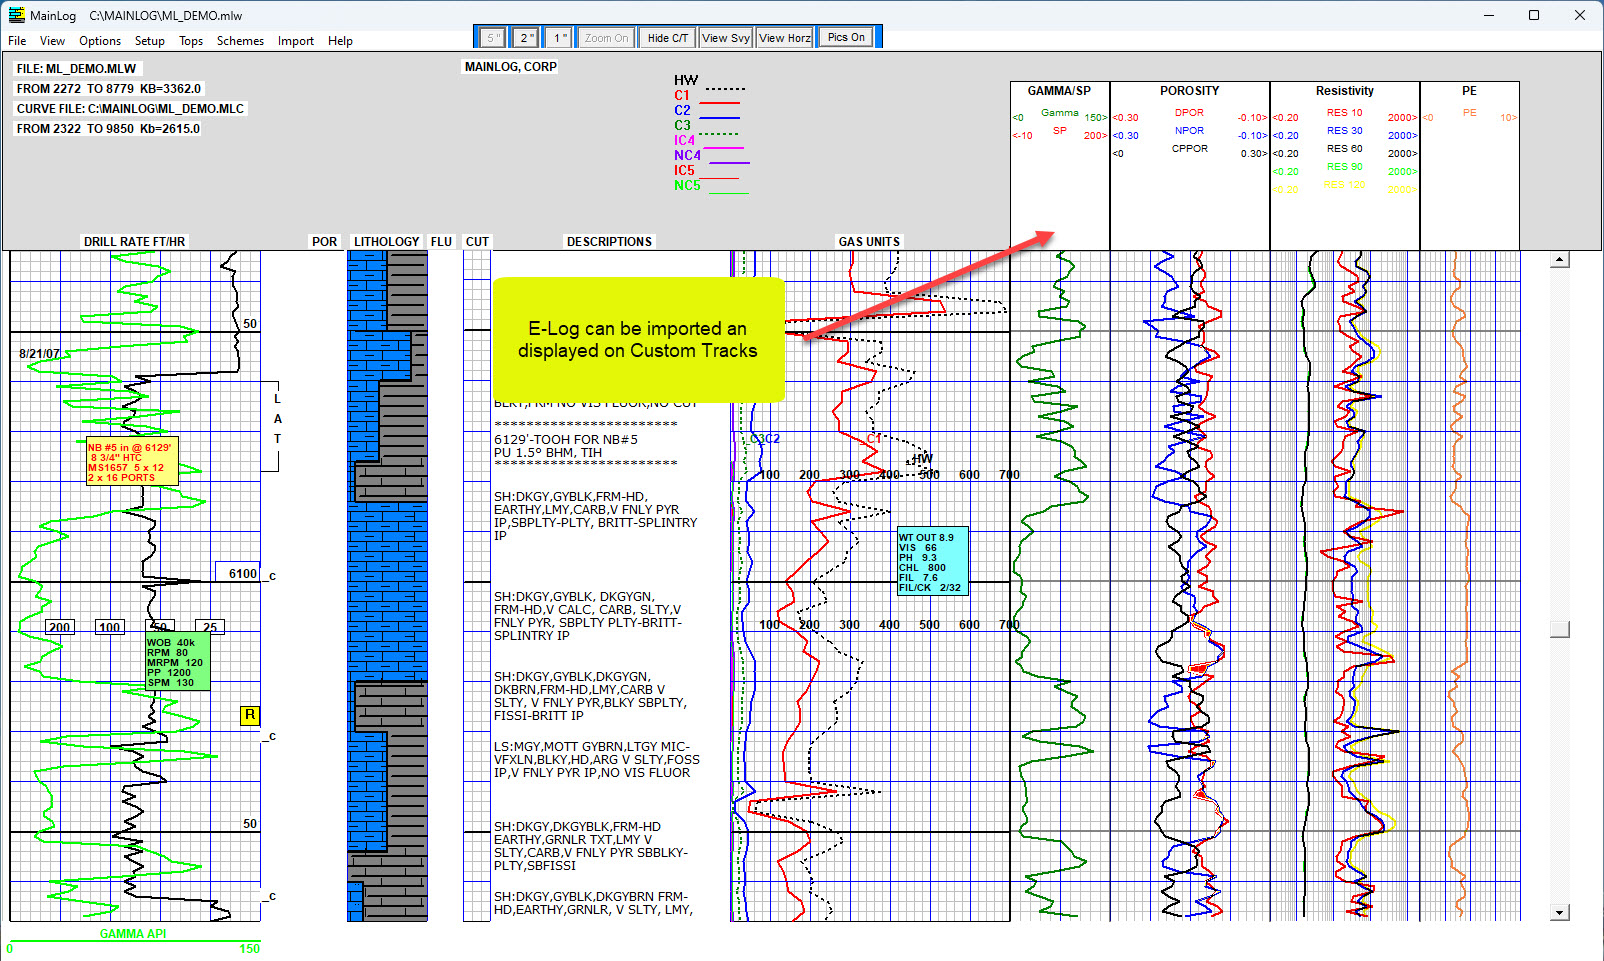The image size is (1604, 961).
Task: Click the WOB 40k drilling parameters box
Action: 177,662
